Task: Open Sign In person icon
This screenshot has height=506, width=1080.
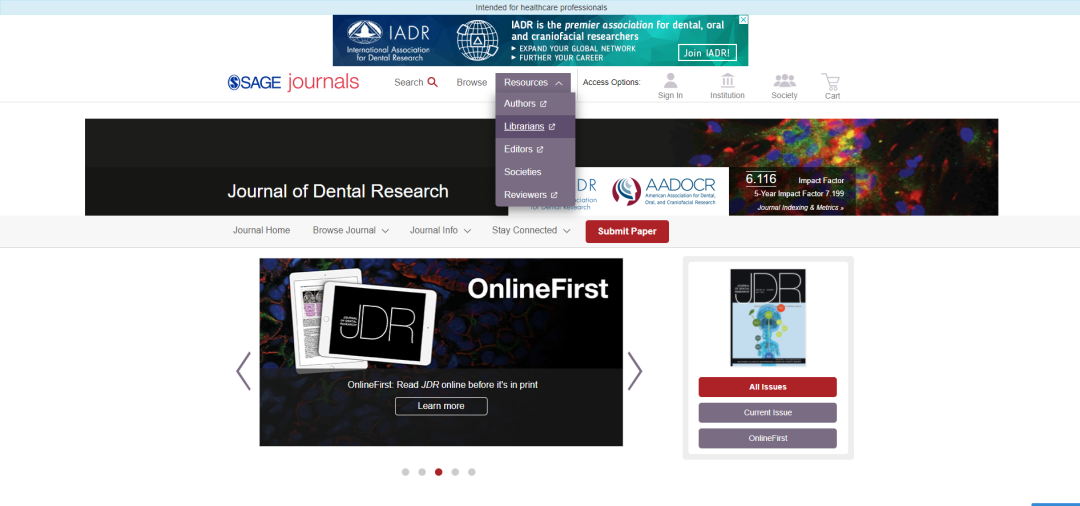Action: point(670,81)
